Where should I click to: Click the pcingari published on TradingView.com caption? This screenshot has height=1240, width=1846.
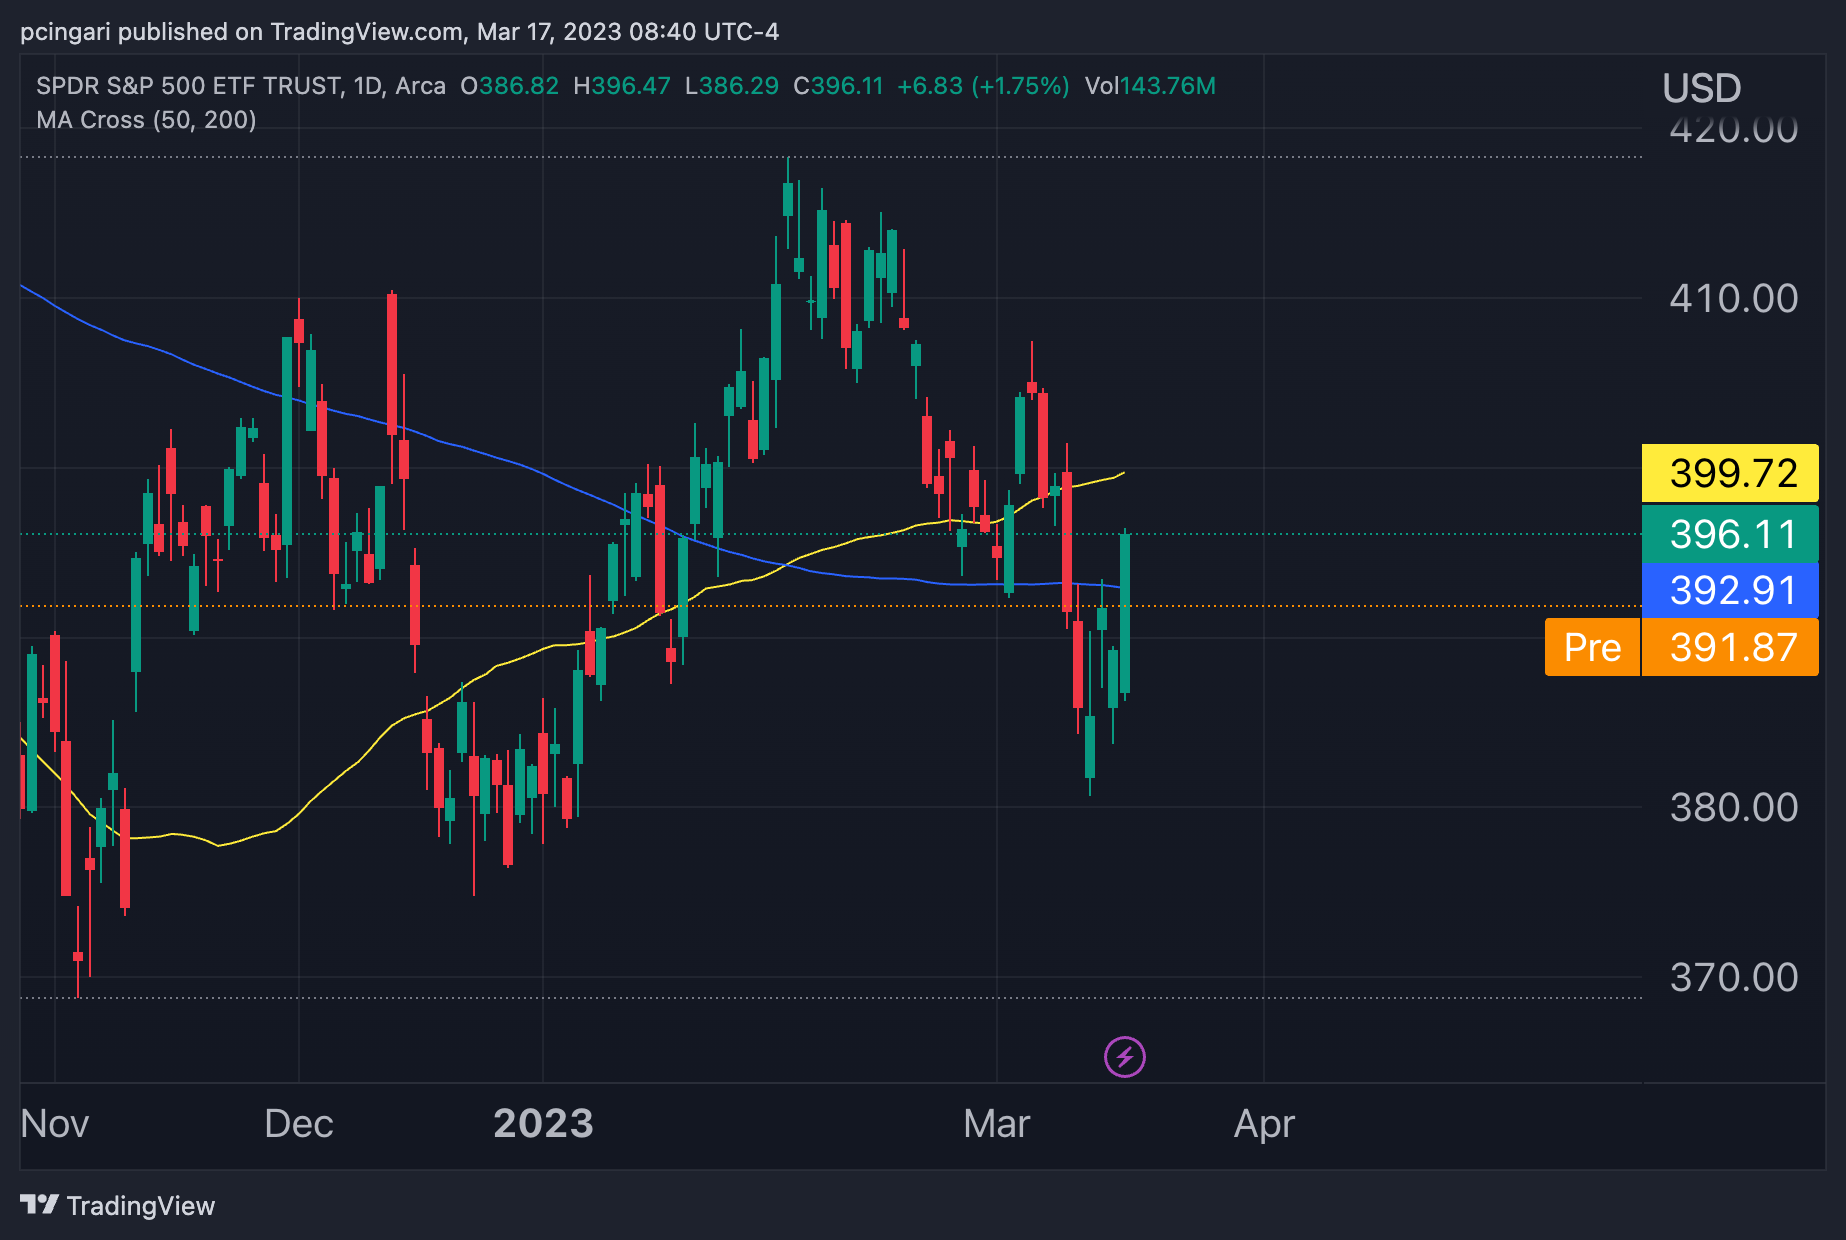(399, 32)
